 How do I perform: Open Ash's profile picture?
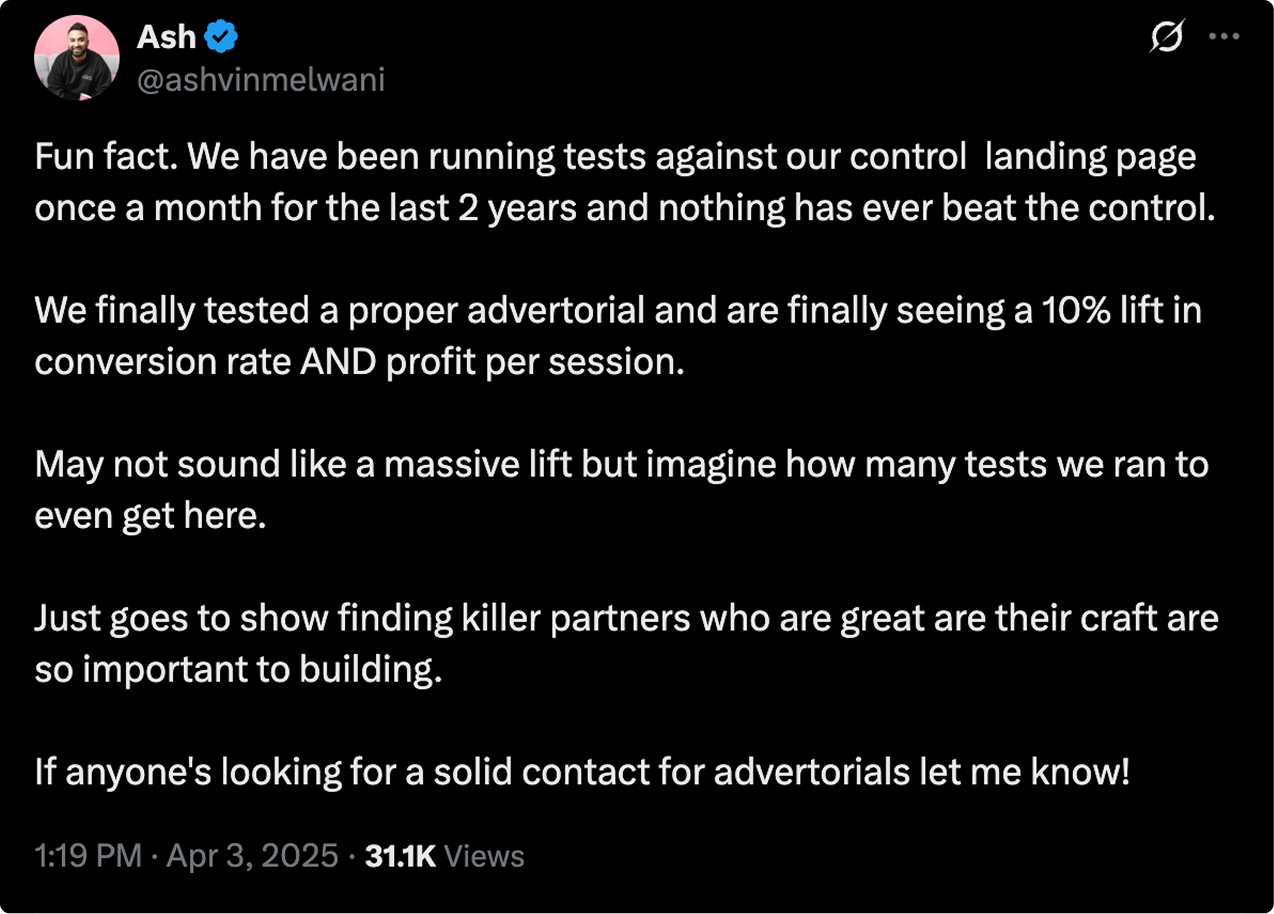(x=76, y=59)
